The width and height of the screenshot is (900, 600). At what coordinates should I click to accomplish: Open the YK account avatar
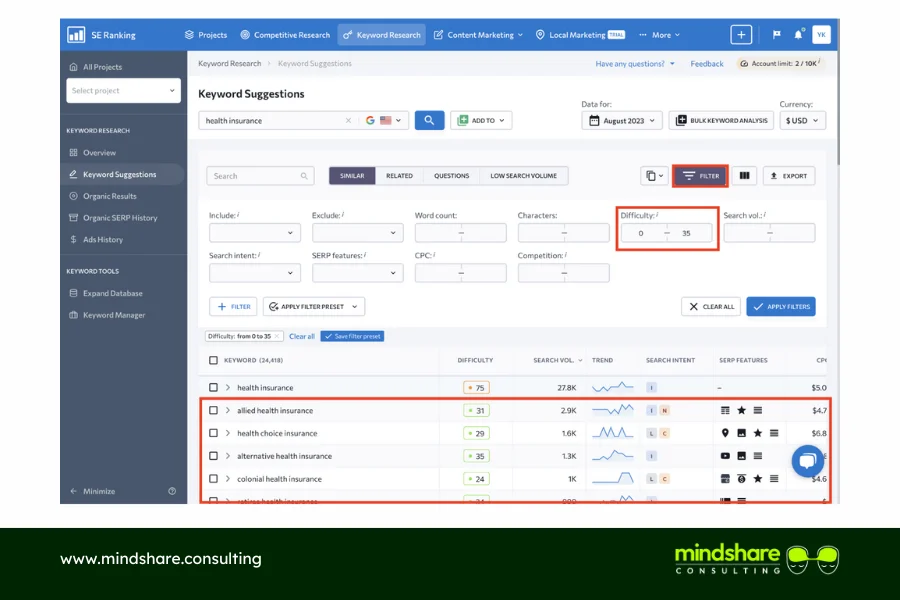pyautogui.click(x=821, y=34)
